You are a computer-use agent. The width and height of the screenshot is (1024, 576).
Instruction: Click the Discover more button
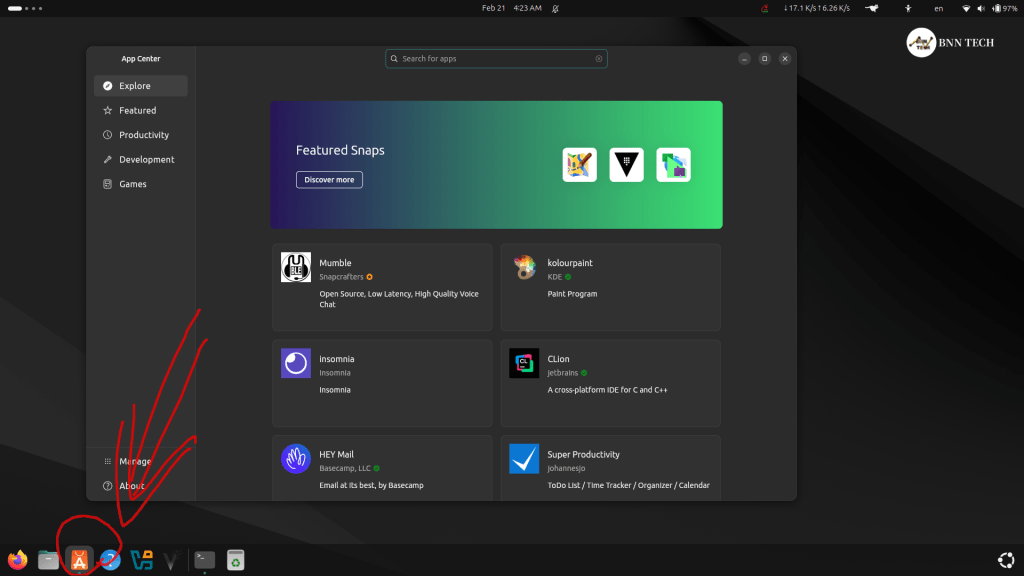point(329,180)
